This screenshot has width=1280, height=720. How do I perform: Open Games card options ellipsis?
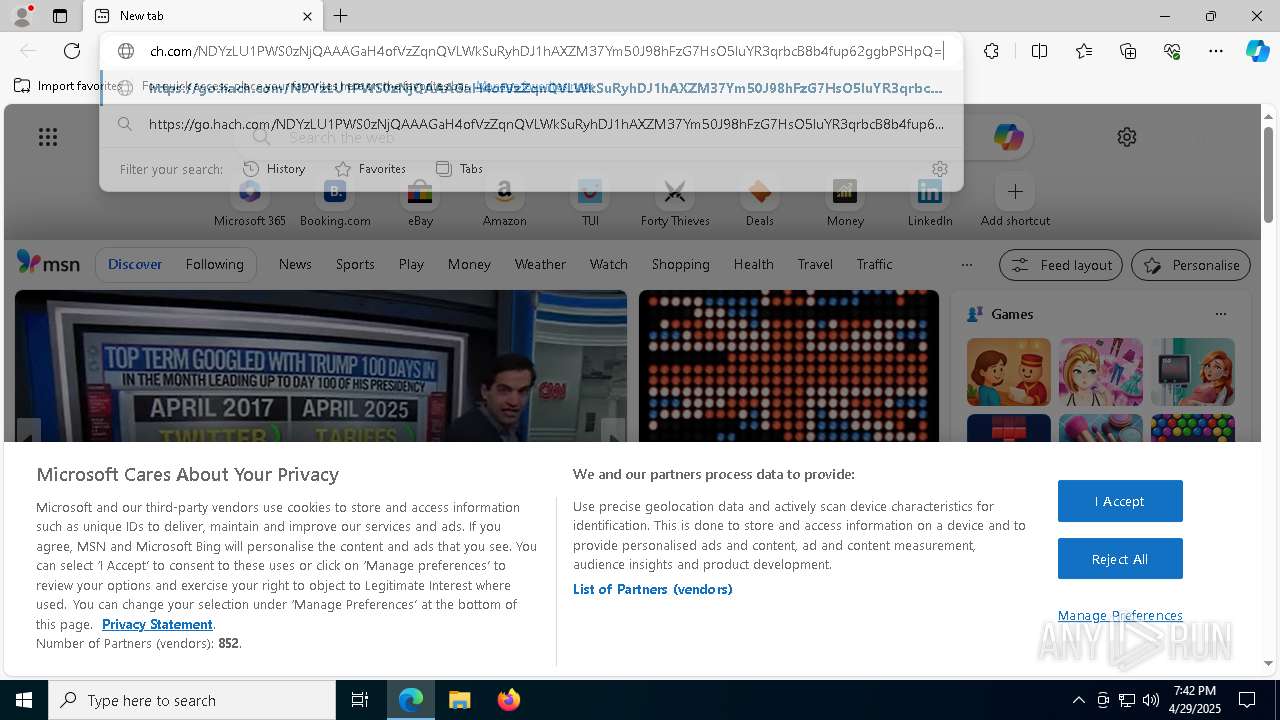click(1220, 314)
